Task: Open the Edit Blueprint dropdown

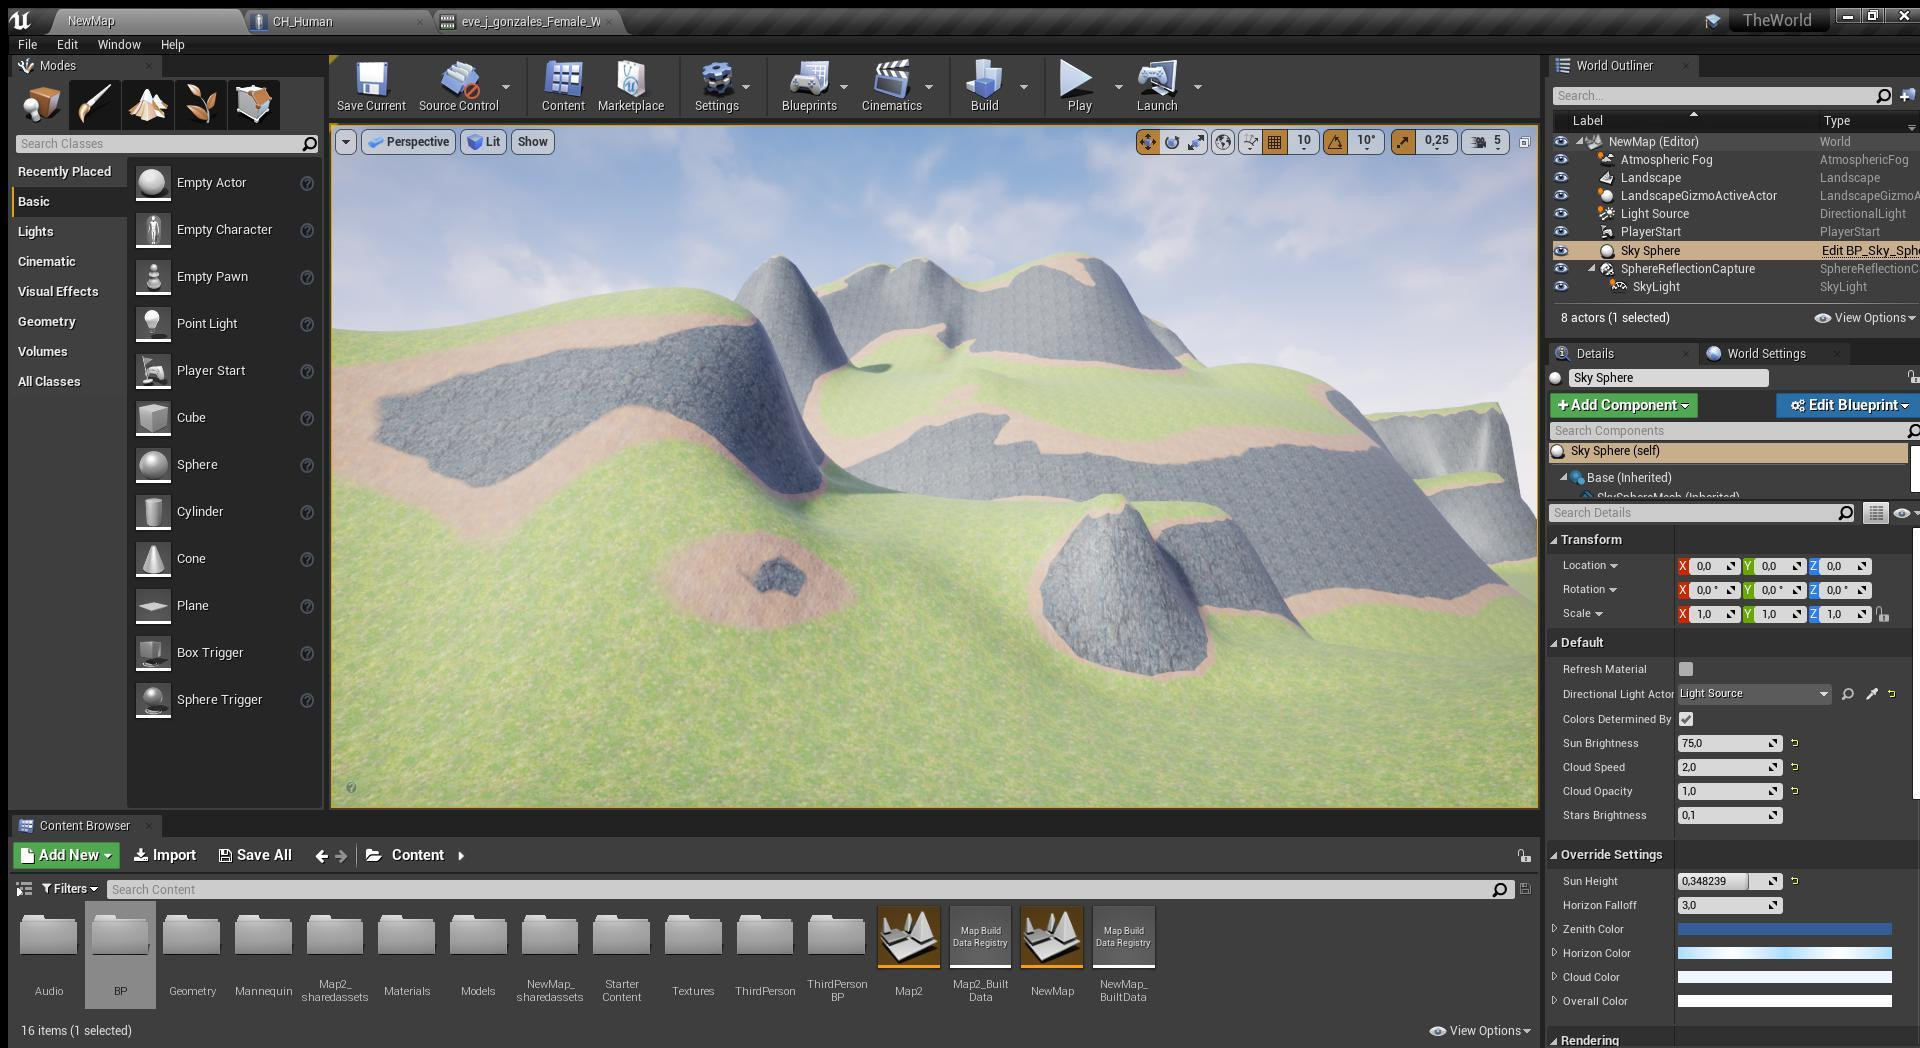Action: (x=1848, y=405)
